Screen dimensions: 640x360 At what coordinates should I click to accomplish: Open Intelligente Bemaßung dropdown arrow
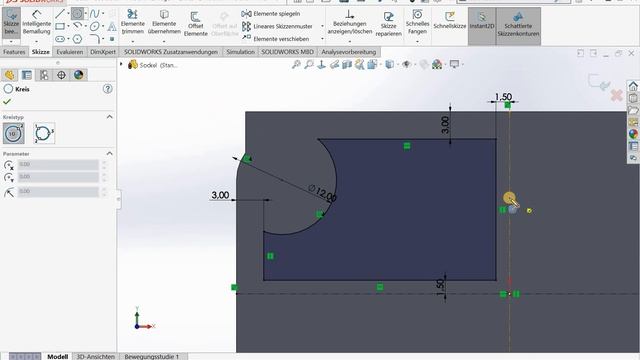coord(36,42)
